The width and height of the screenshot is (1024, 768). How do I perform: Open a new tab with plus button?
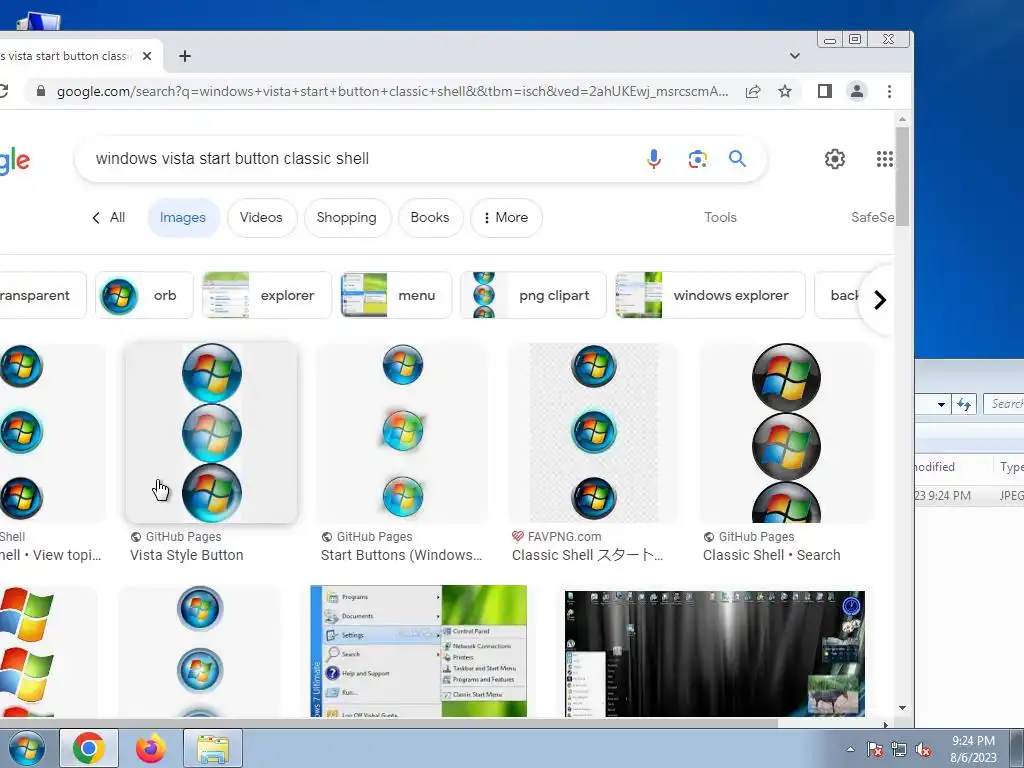[185, 56]
